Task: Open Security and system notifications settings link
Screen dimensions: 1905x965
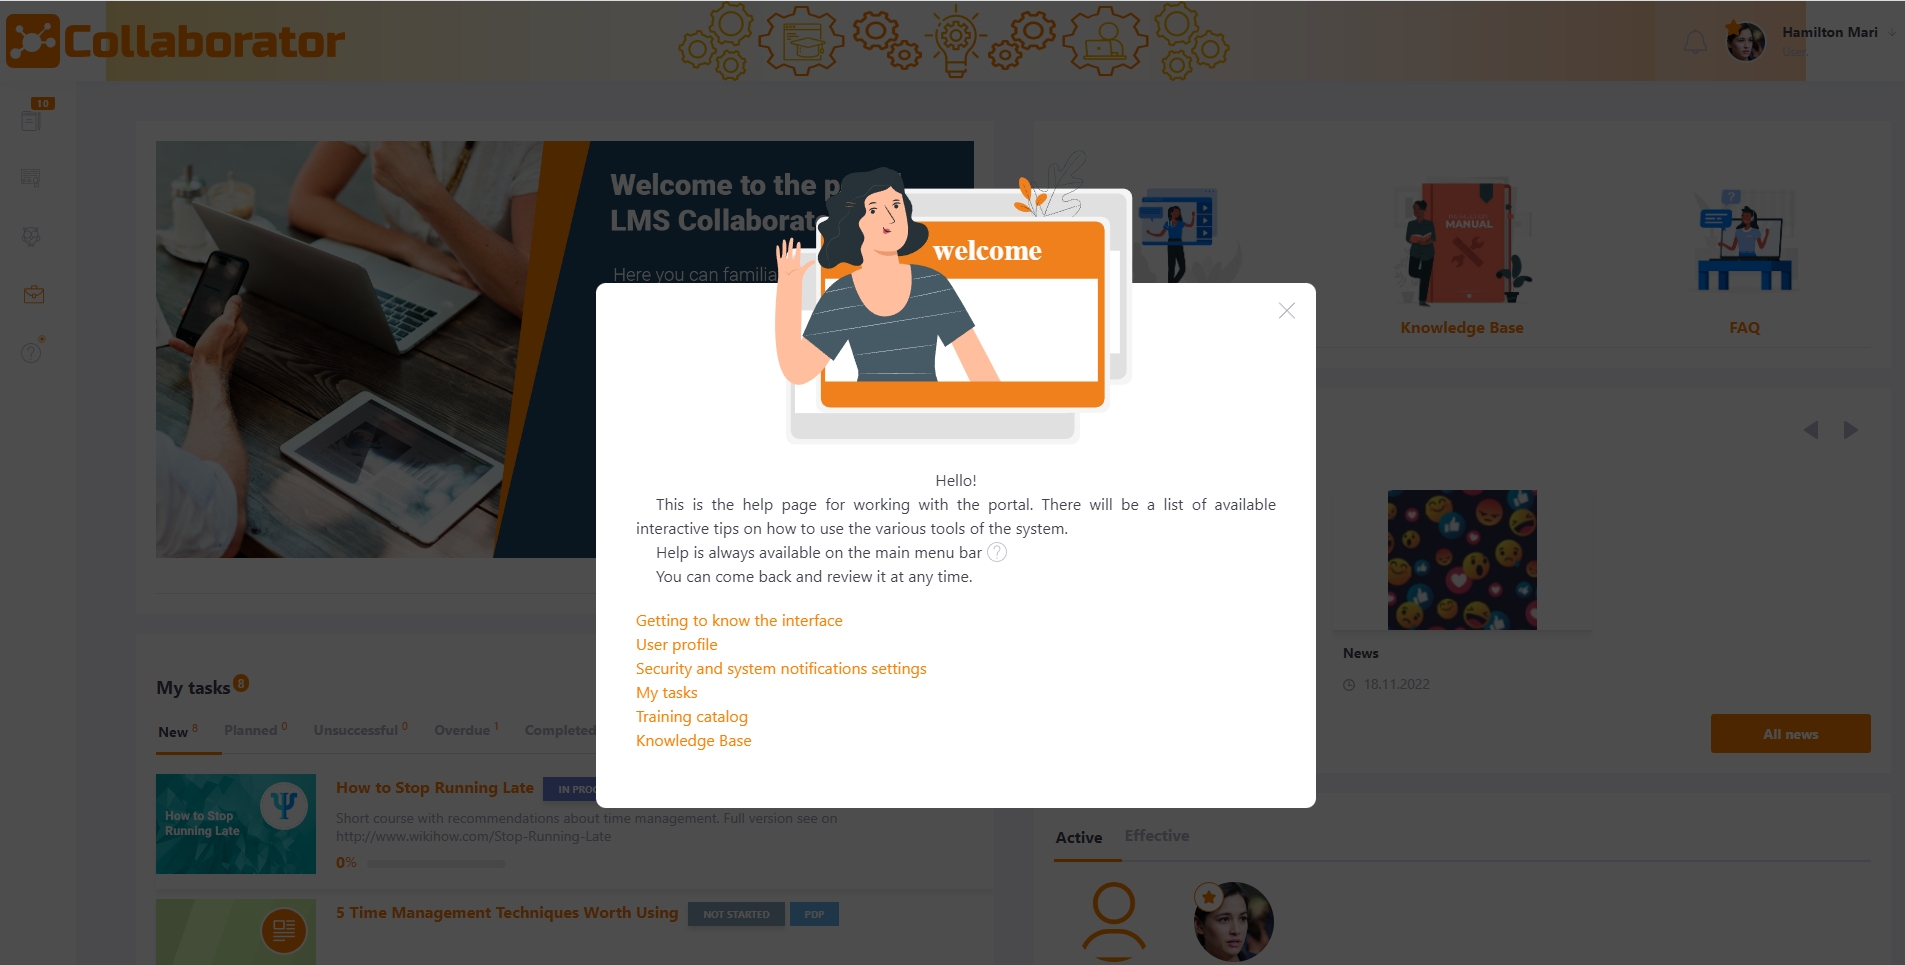Action: pyautogui.click(x=781, y=669)
